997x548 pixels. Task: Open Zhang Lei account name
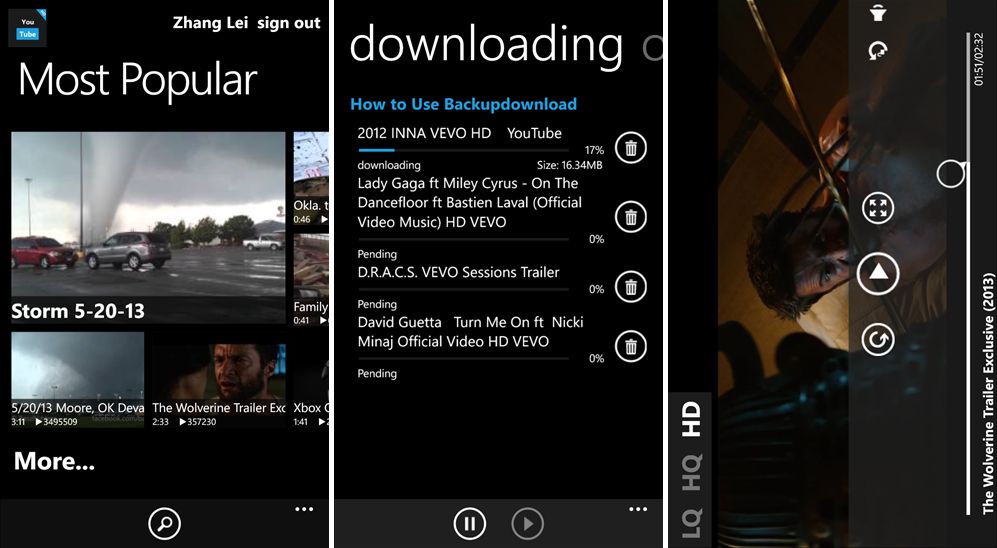pos(210,24)
